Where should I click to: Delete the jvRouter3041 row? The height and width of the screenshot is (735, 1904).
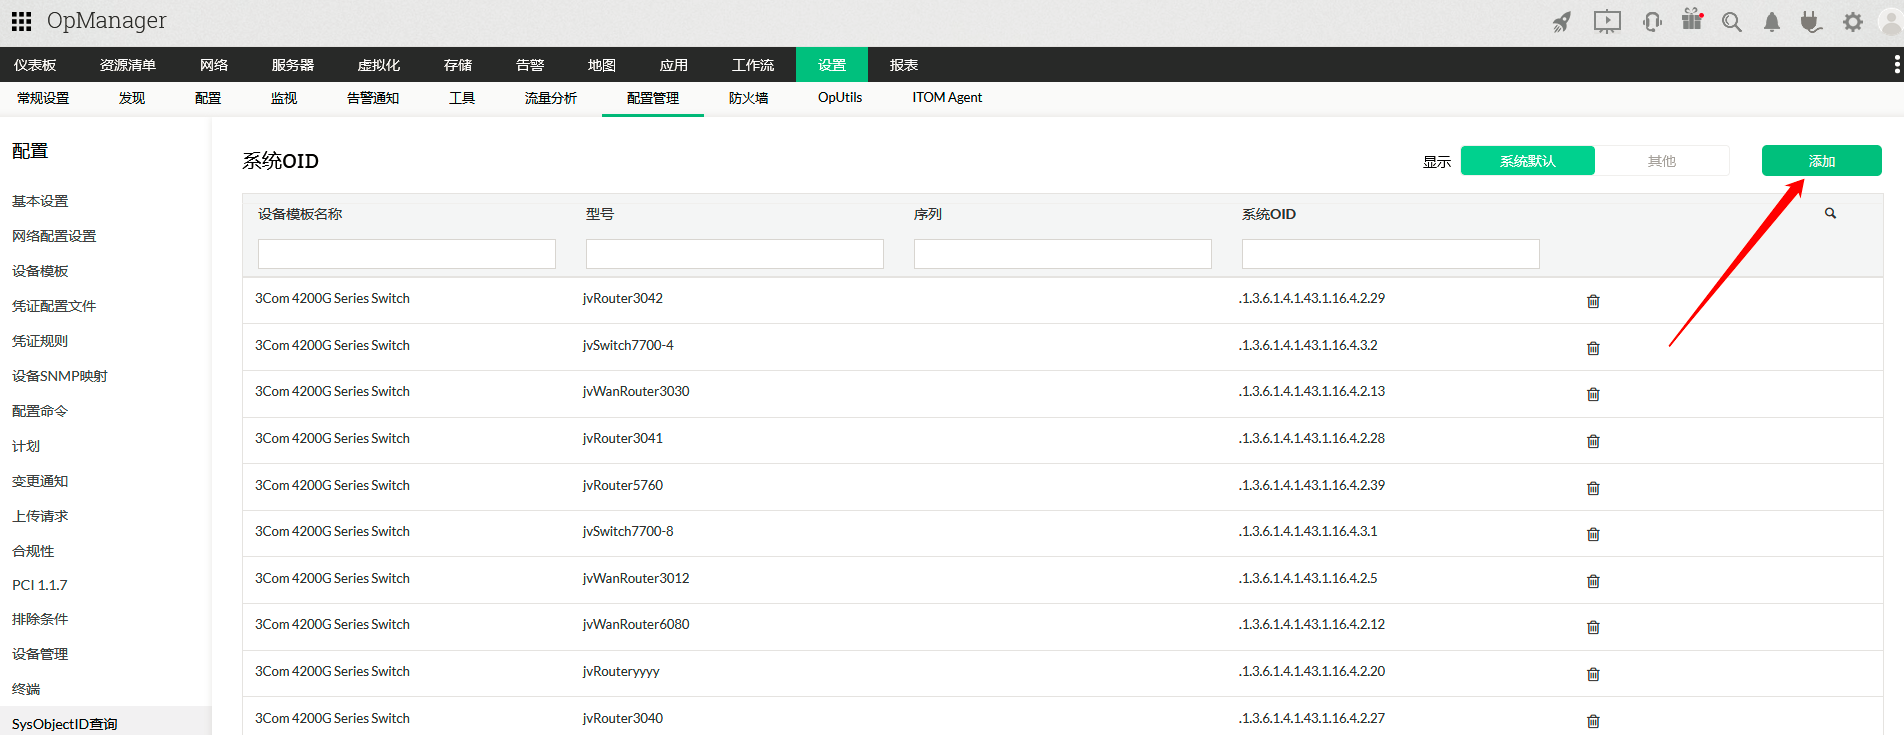tap(1593, 441)
